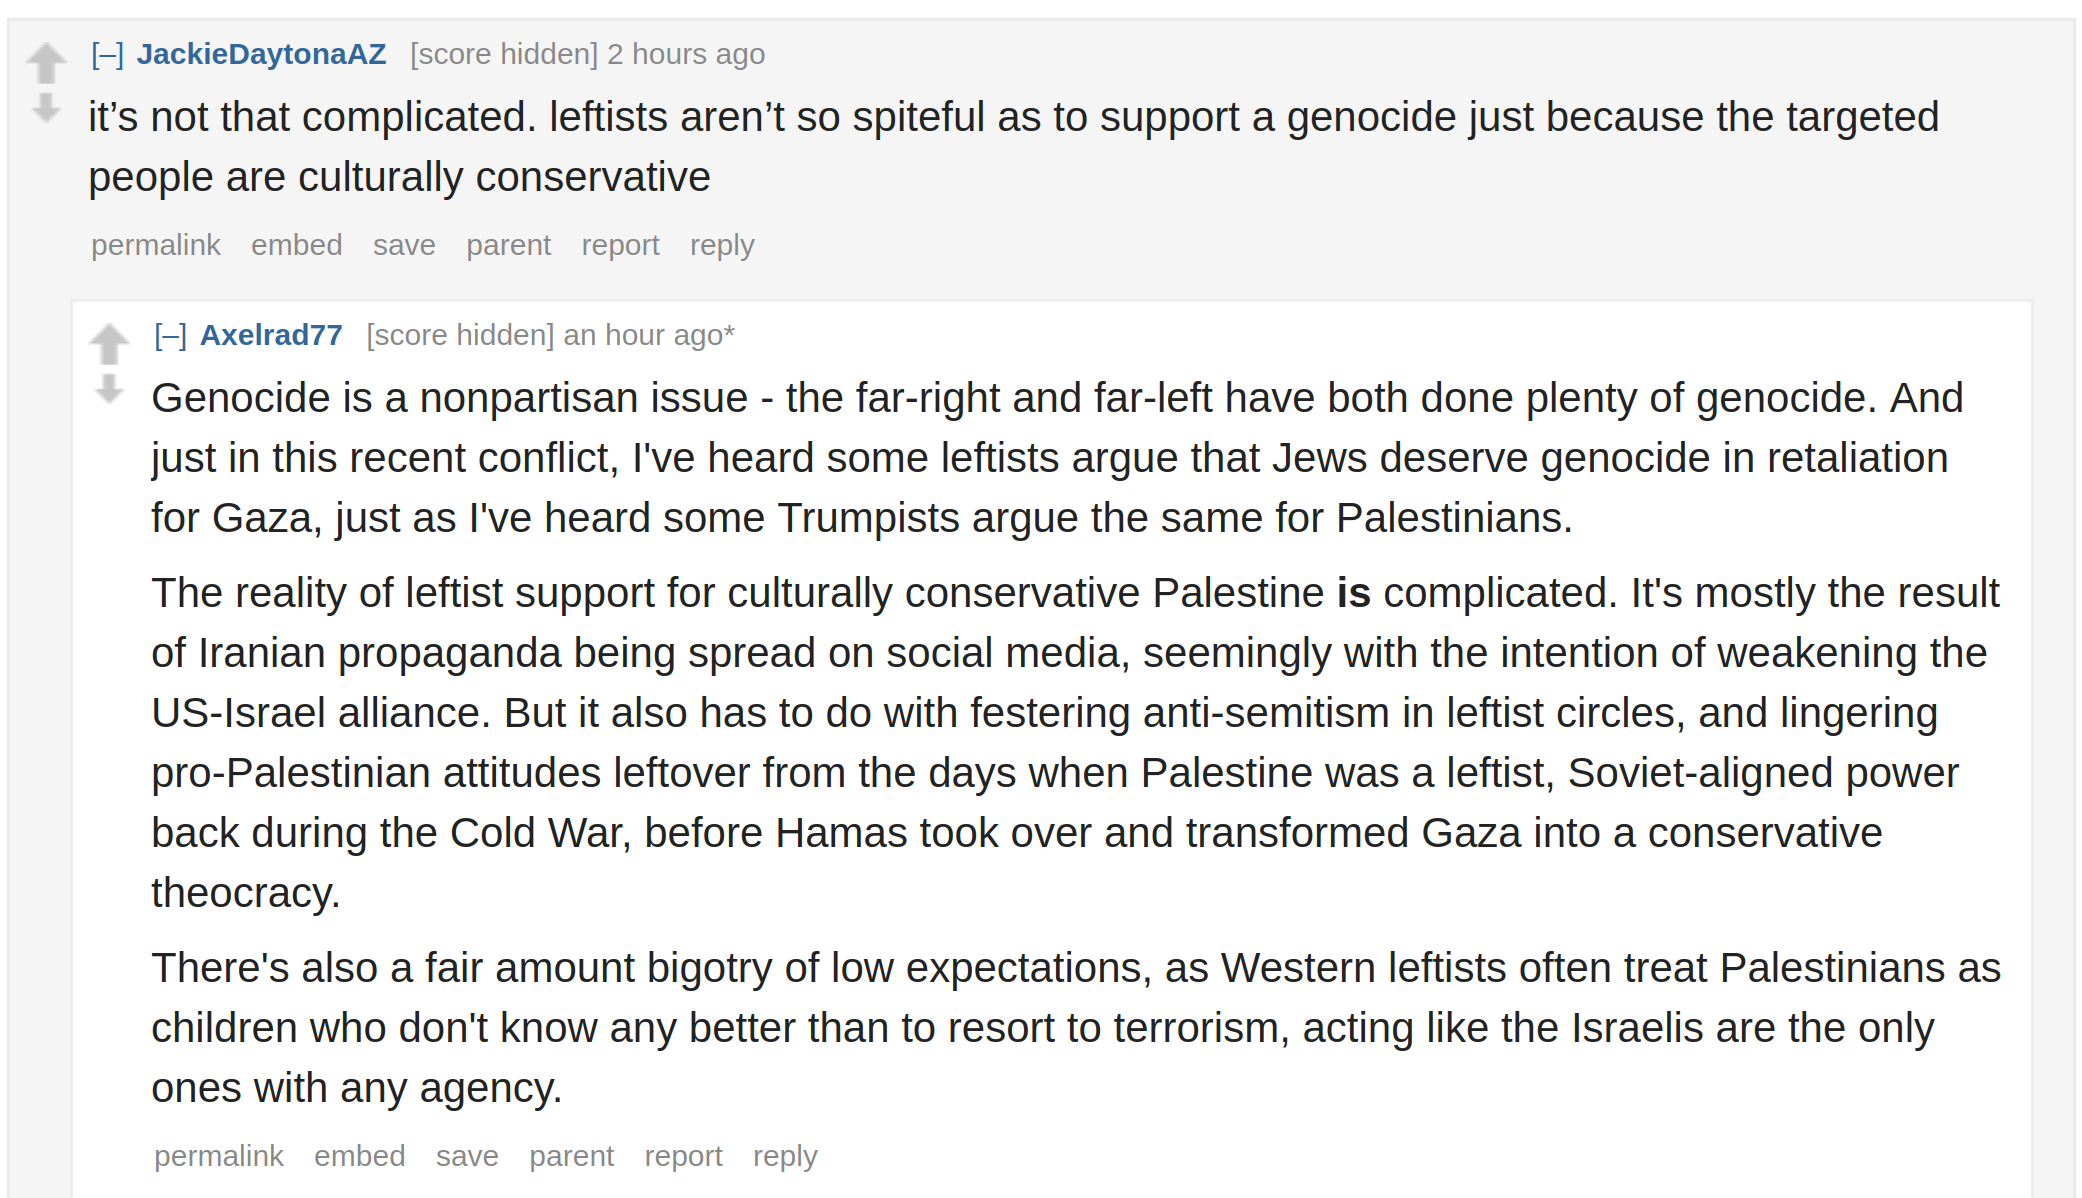This screenshot has height=1198, width=2082.
Task: Report Axelrad77's comment
Action: 684,1156
